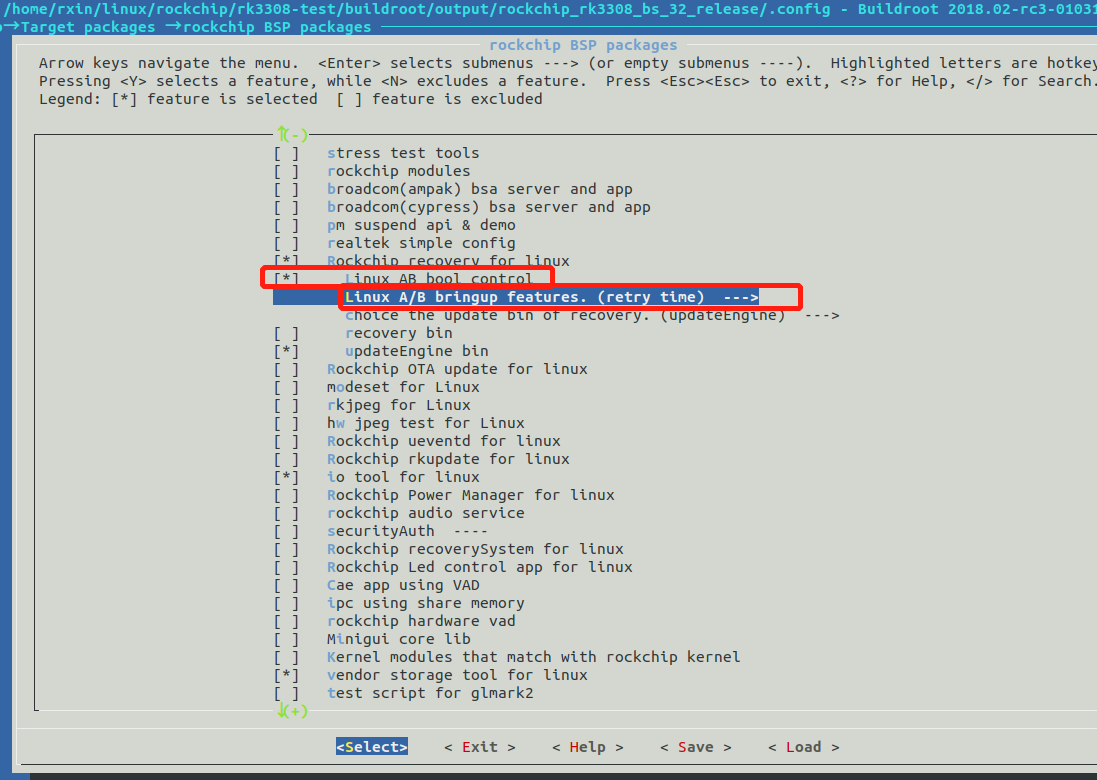1097x780 pixels.
Task: Toggle vendor storage tool checkbox
Action: click(x=286, y=676)
